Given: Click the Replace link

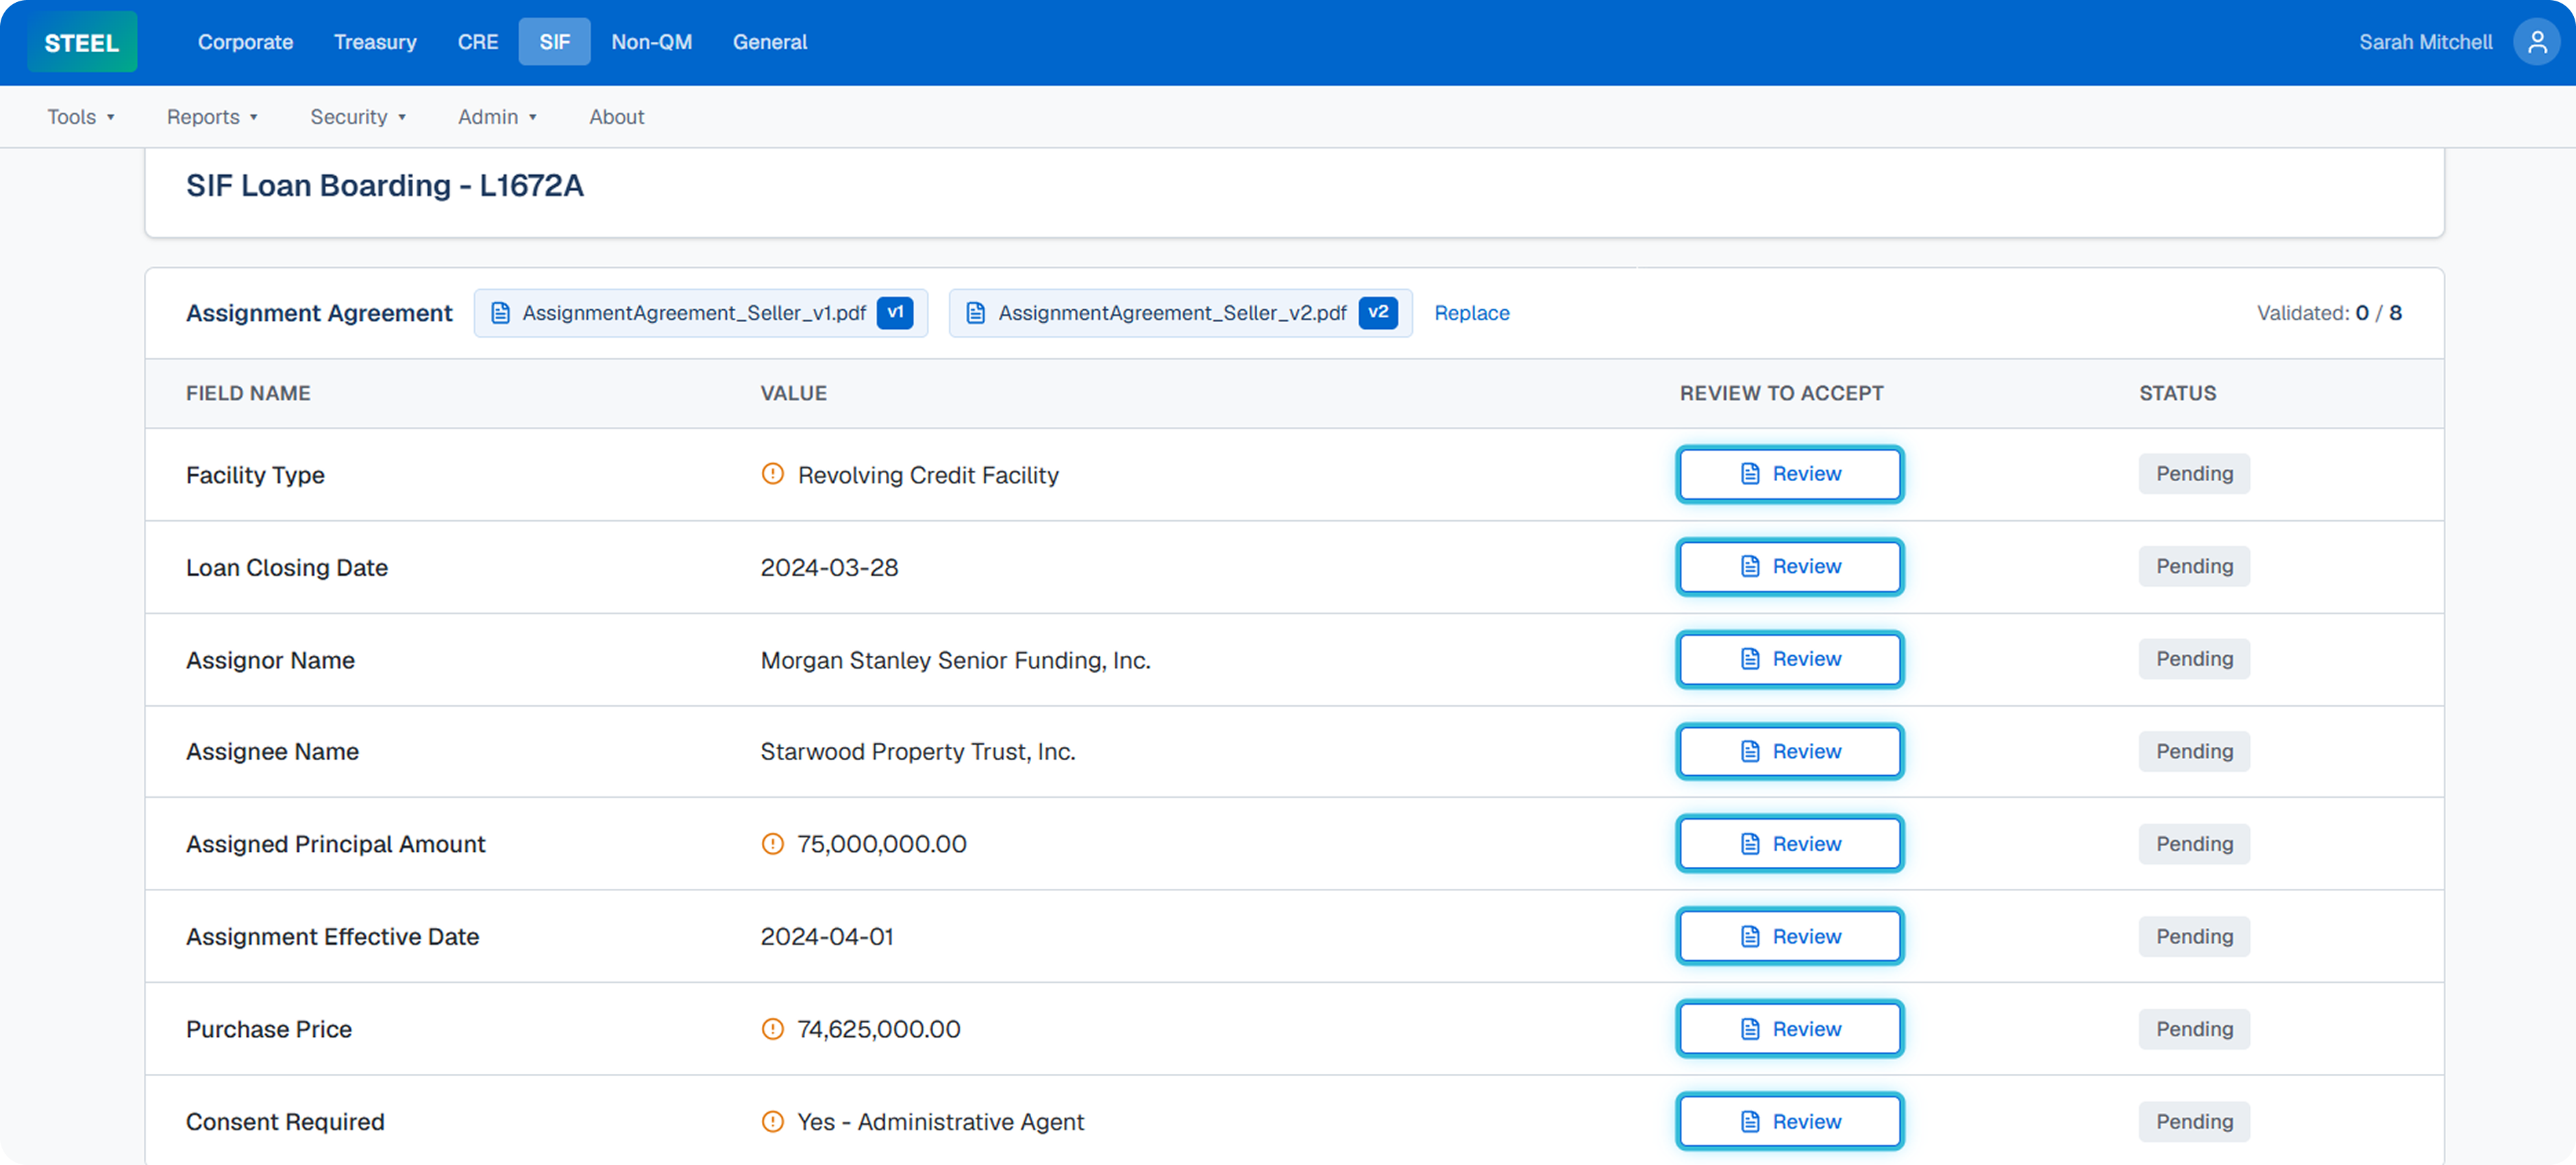Looking at the screenshot, I should pyautogui.click(x=1472, y=313).
